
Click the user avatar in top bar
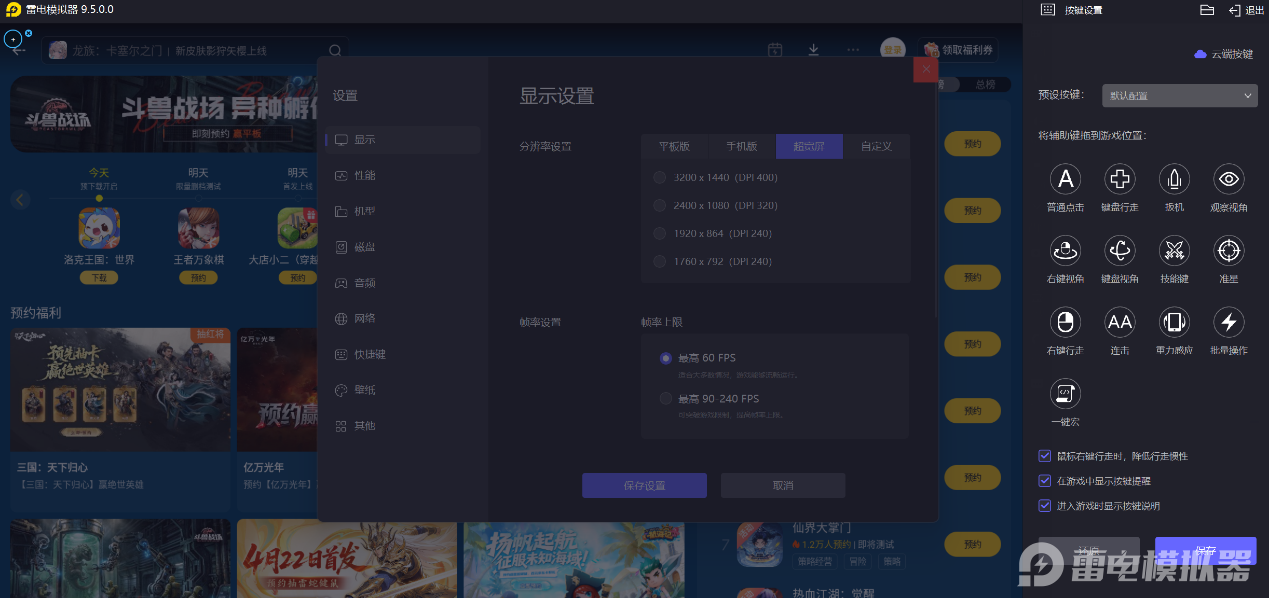[892, 50]
